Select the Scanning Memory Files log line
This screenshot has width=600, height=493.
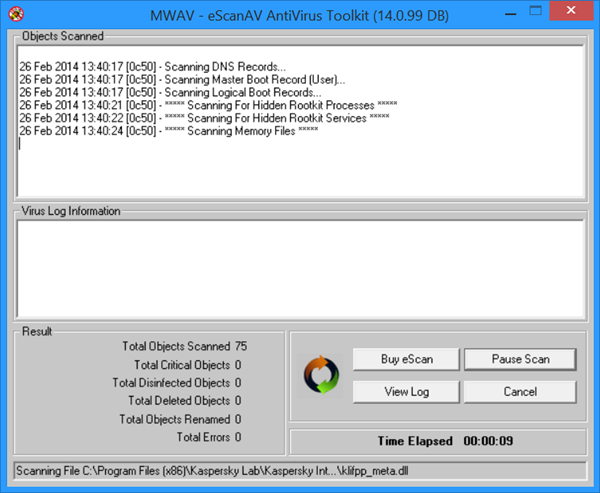pos(169,131)
